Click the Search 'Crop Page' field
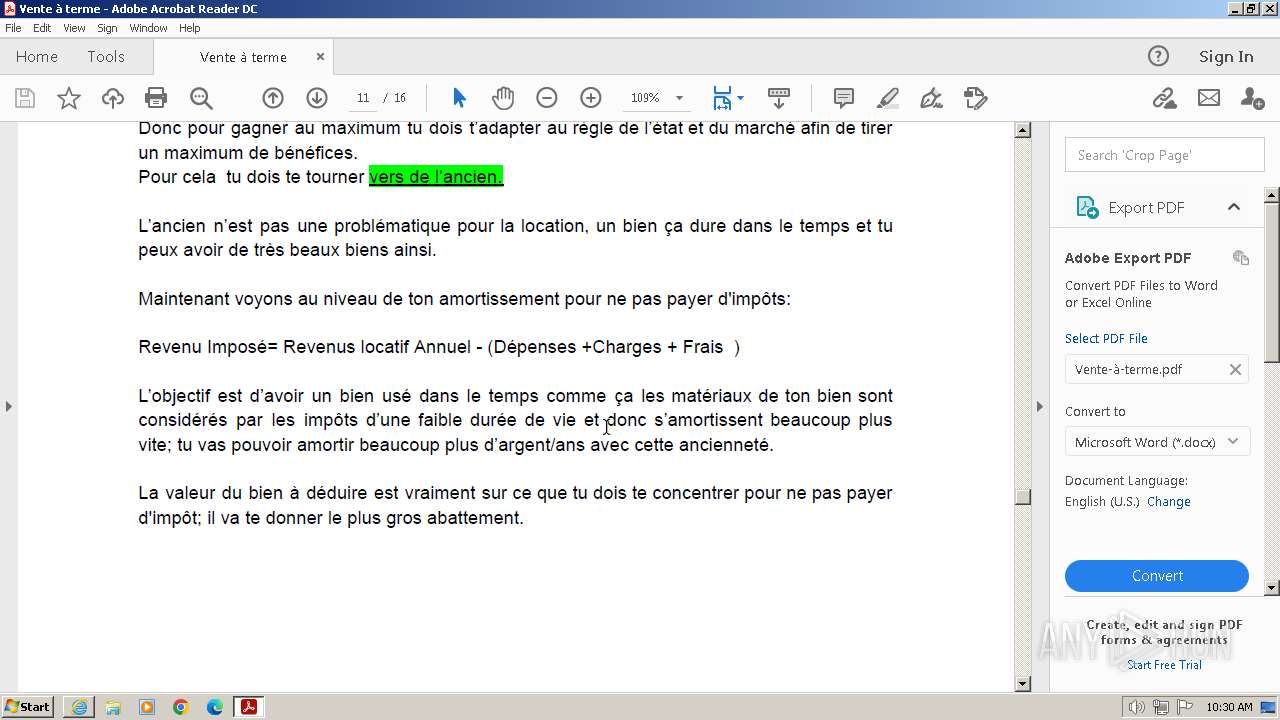Viewport: 1280px width, 720px height. (1165, 155)
